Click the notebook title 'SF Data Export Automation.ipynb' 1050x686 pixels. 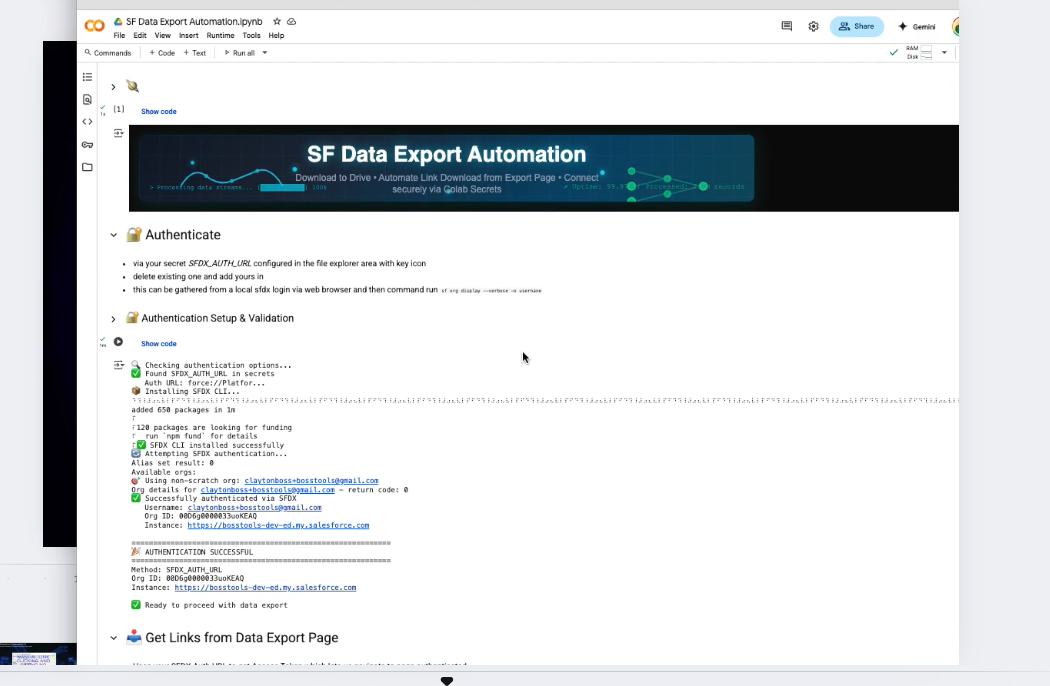(194, 21)
